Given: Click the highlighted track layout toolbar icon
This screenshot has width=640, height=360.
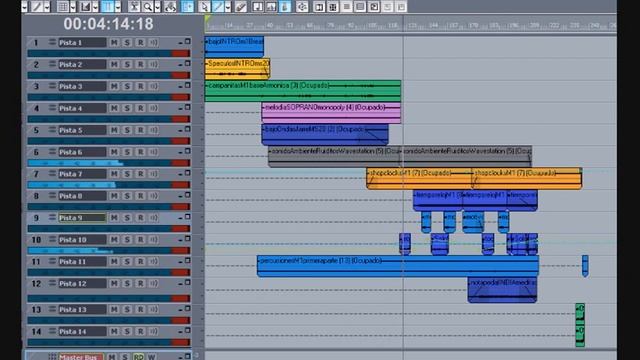Looking at the screenshot, I should [x=107, y=7].
